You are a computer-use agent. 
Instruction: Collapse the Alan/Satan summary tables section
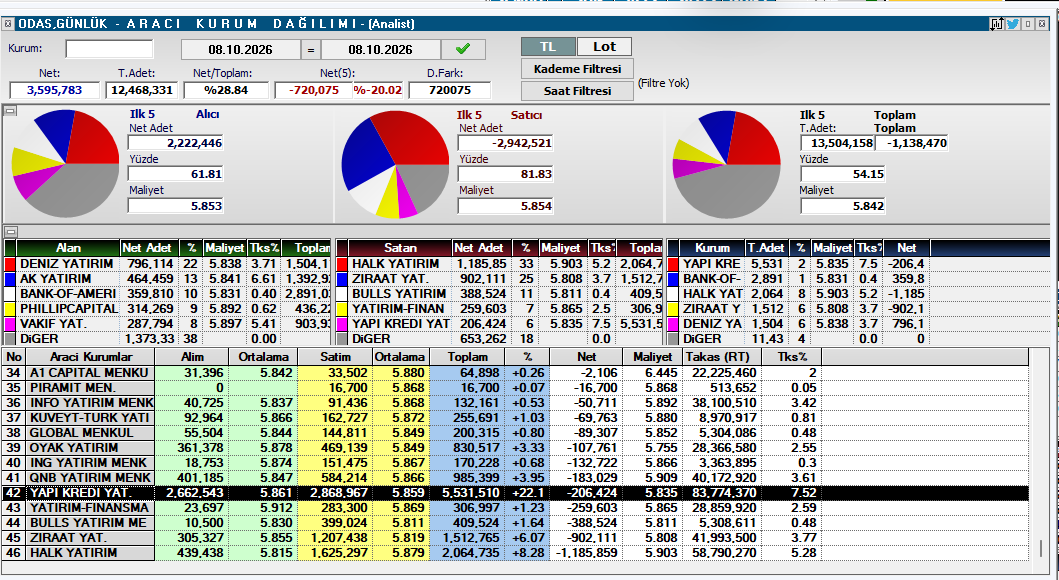coord(10,232)
